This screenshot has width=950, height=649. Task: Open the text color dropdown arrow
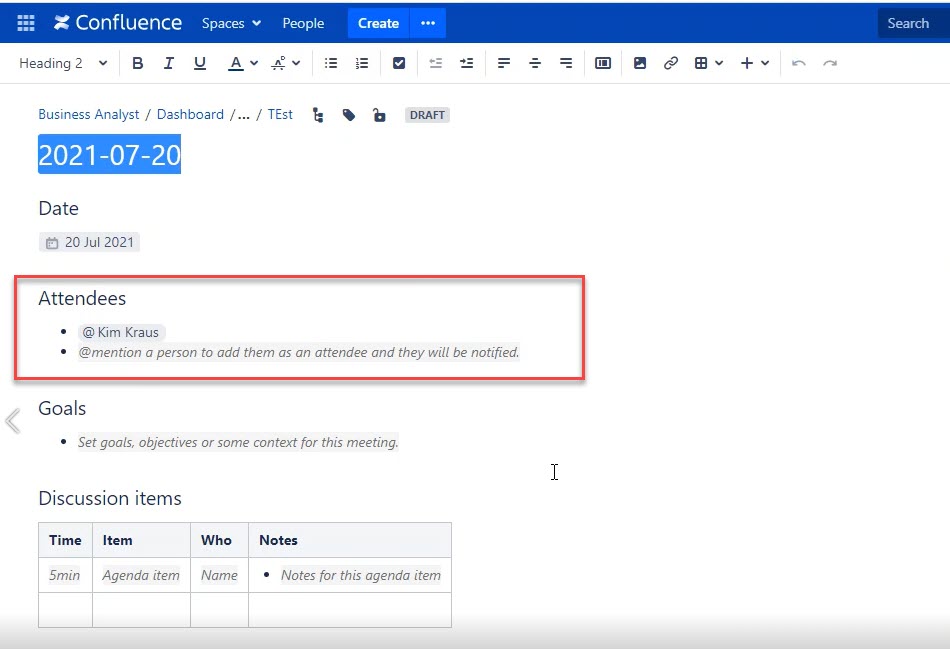coord(254,63)
